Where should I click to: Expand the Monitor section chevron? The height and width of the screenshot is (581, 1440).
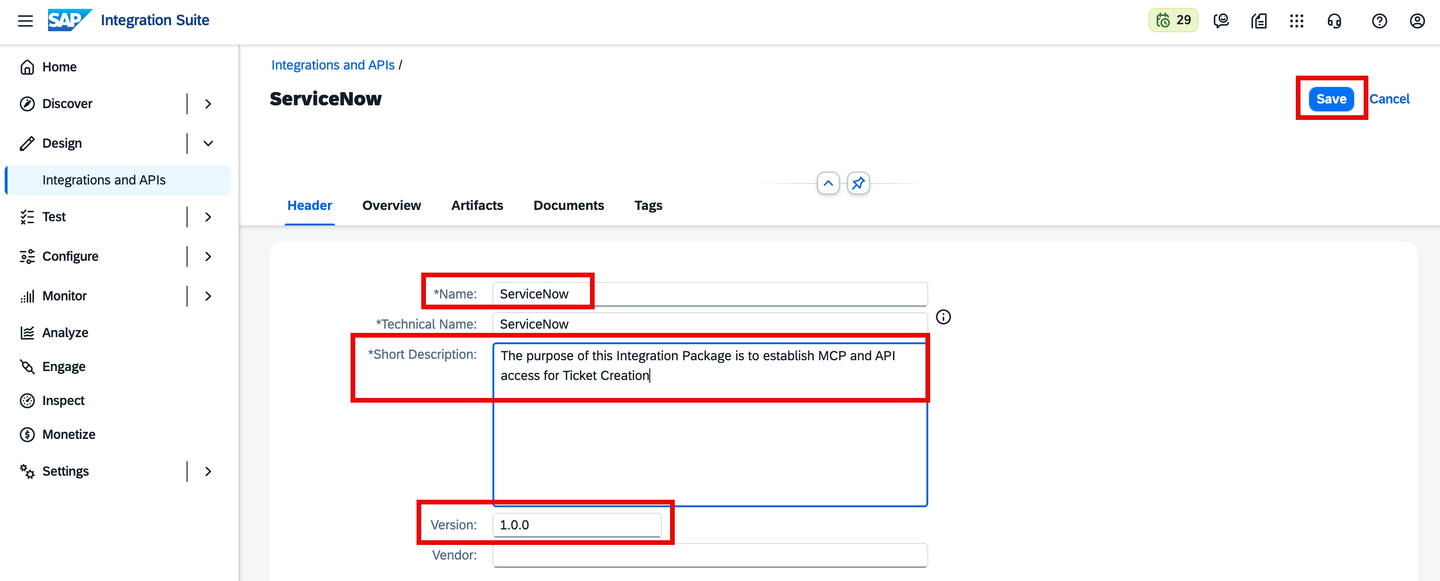click(208, 296)
